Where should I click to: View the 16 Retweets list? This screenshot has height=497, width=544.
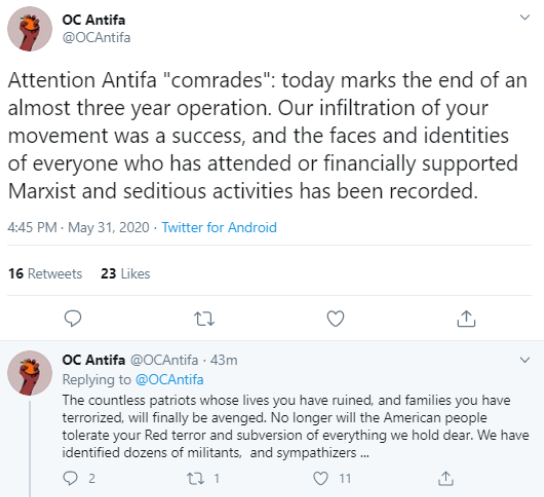(45, 274)
